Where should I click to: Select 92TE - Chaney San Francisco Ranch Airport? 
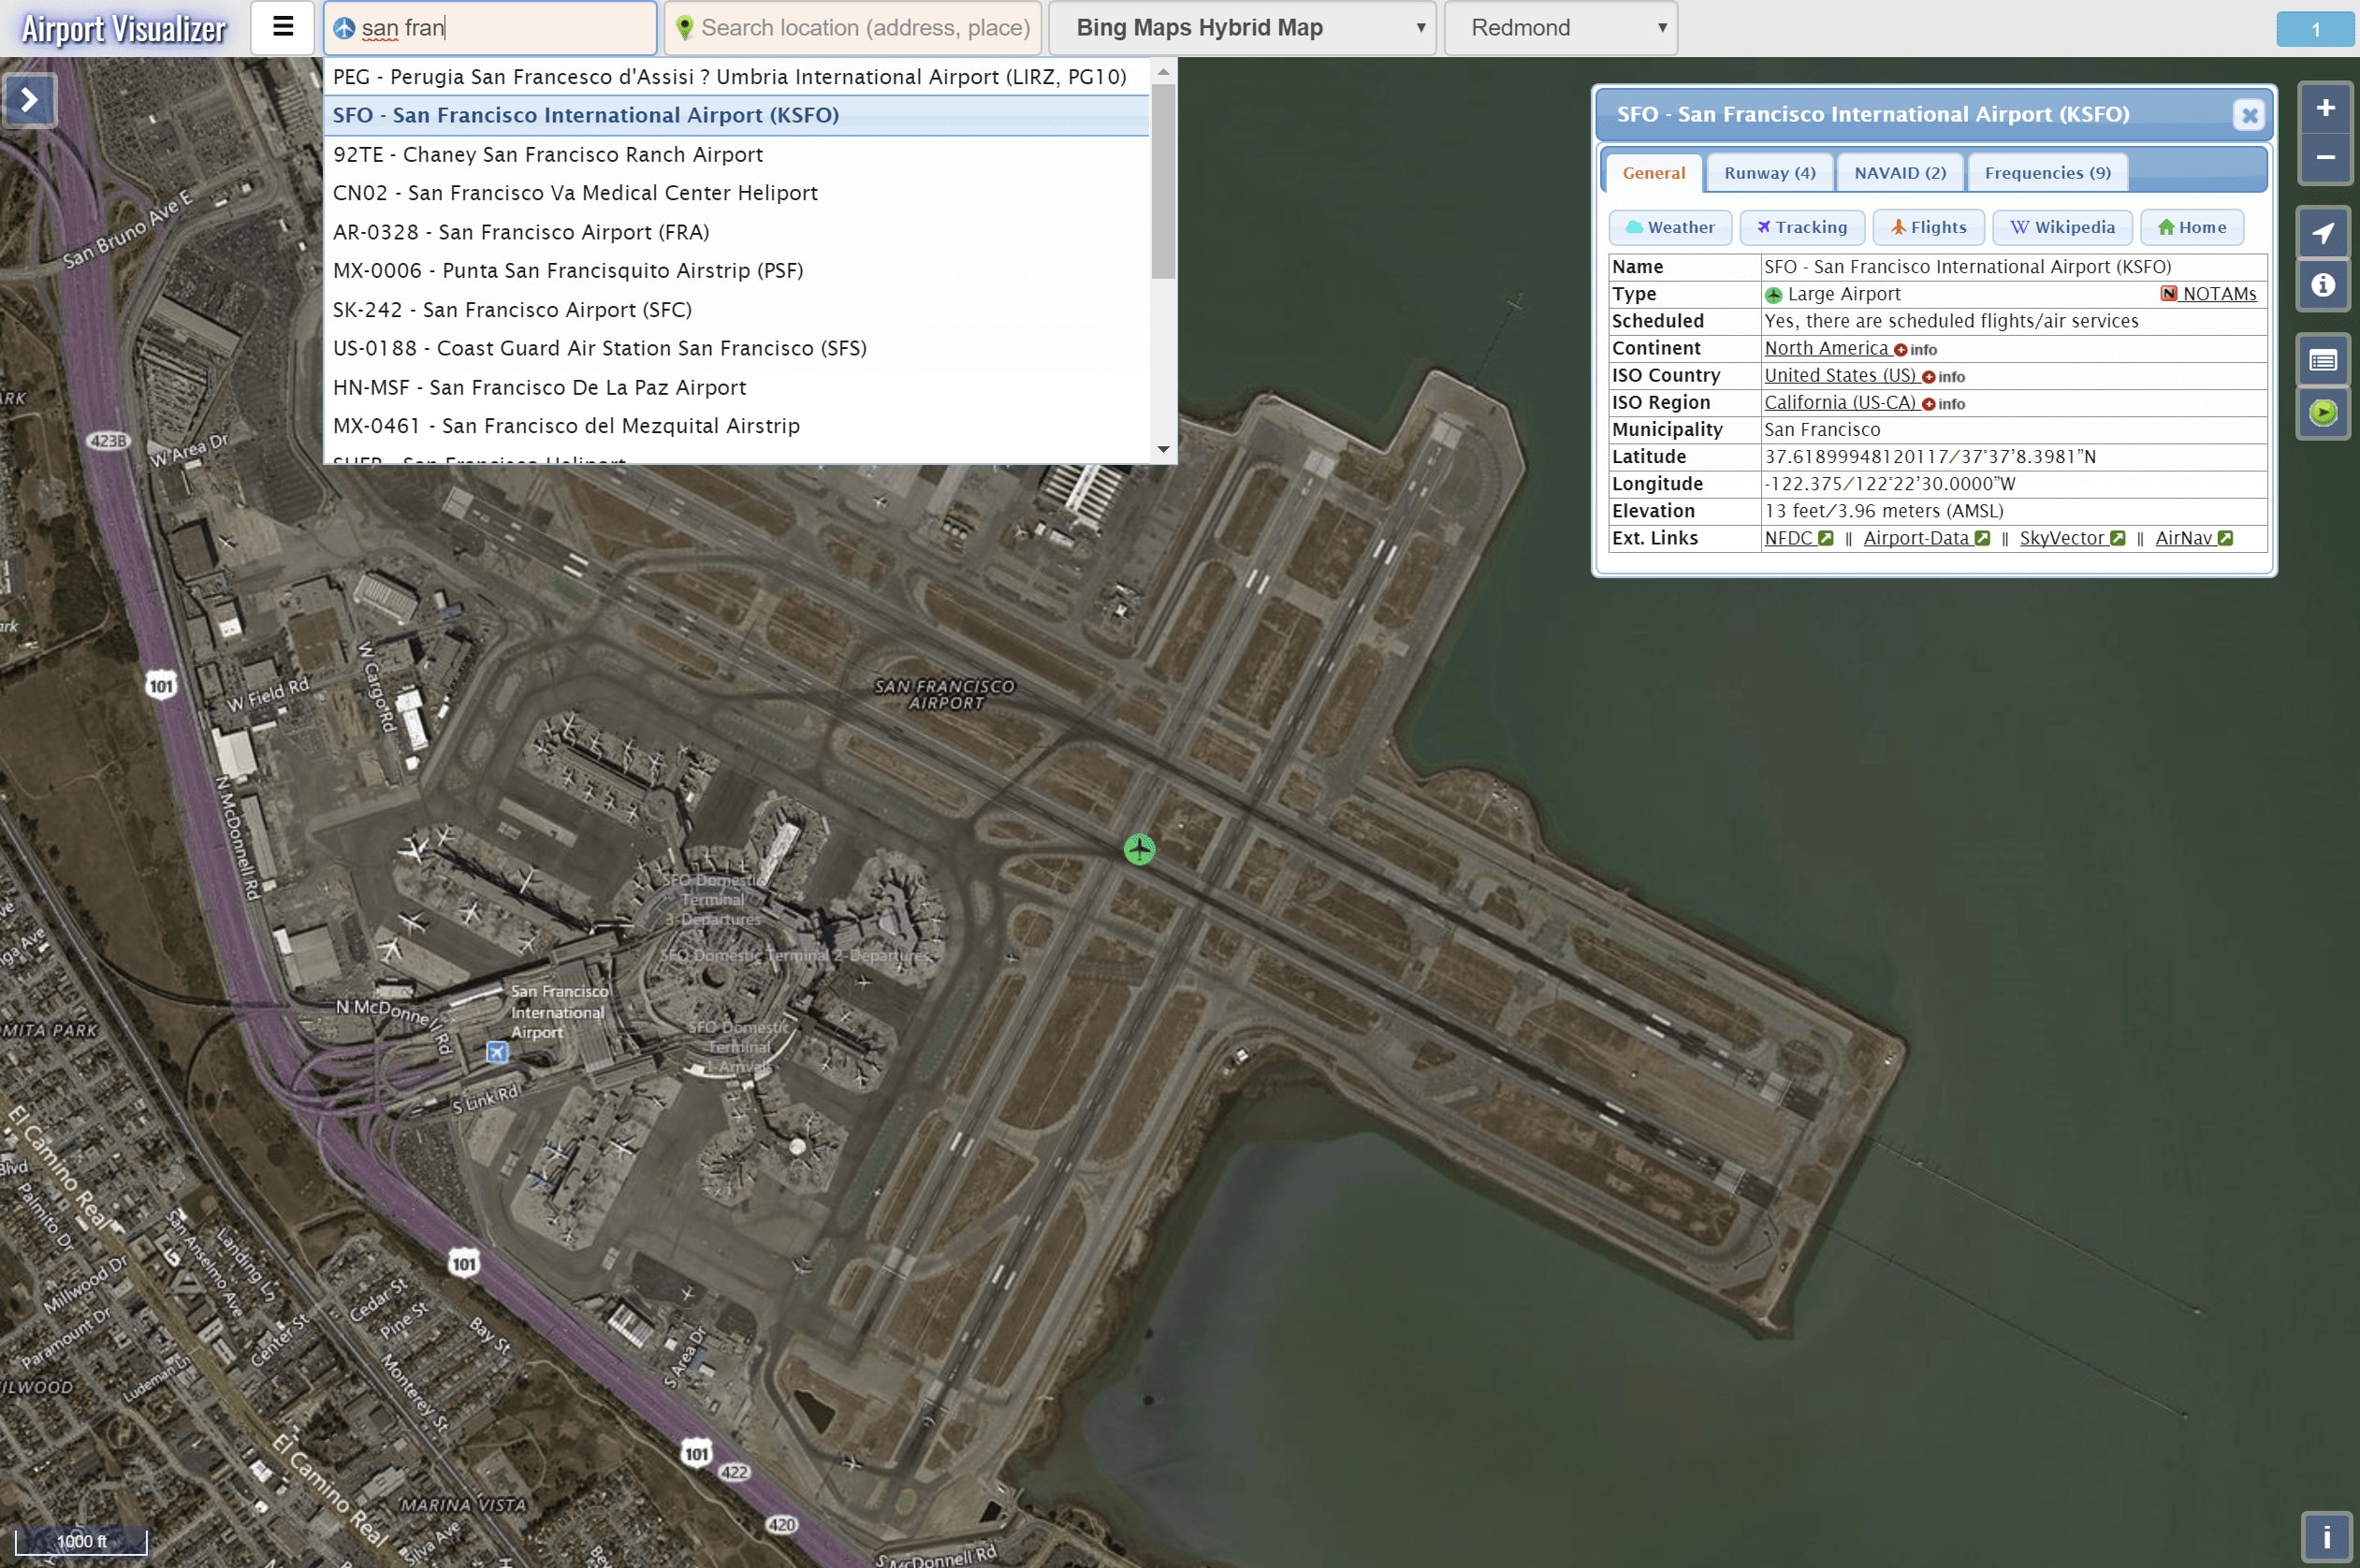point(736,155)
